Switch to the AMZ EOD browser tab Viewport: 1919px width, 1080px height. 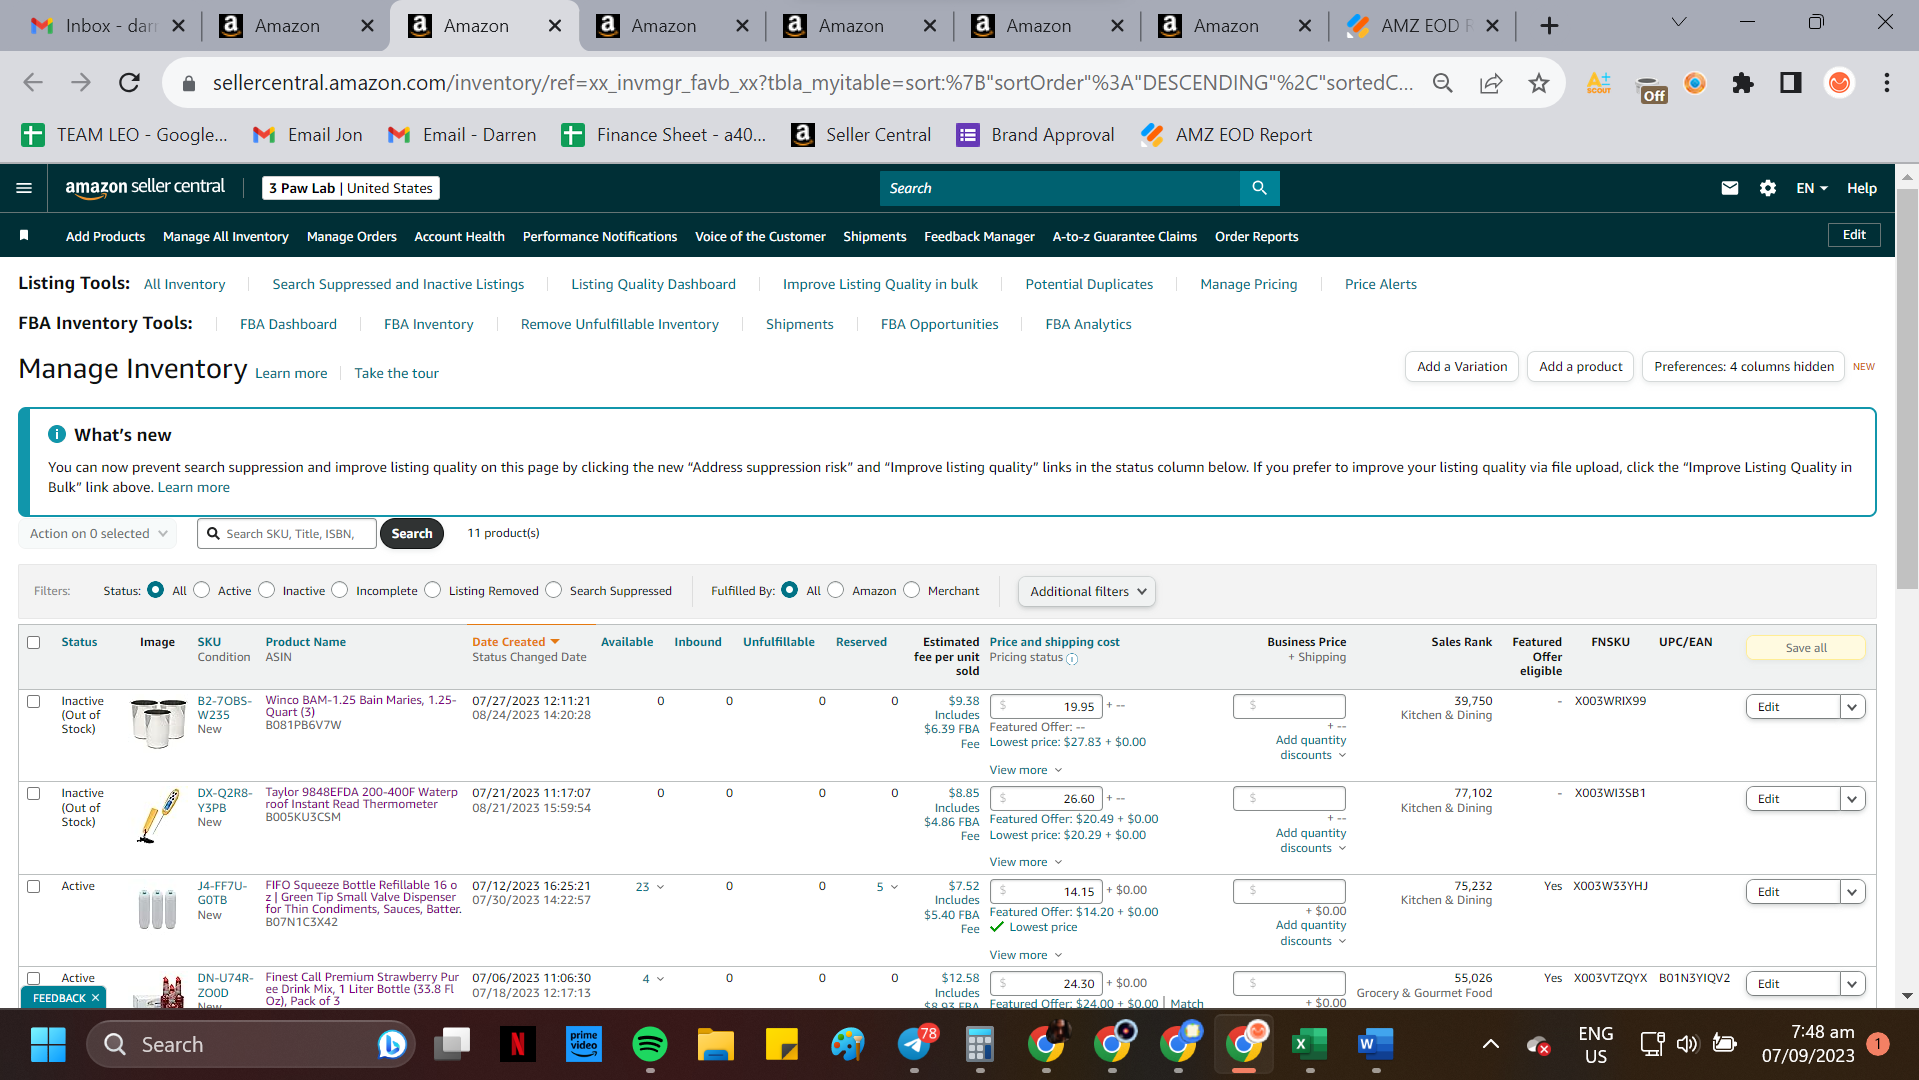[x=1421, y=26]
